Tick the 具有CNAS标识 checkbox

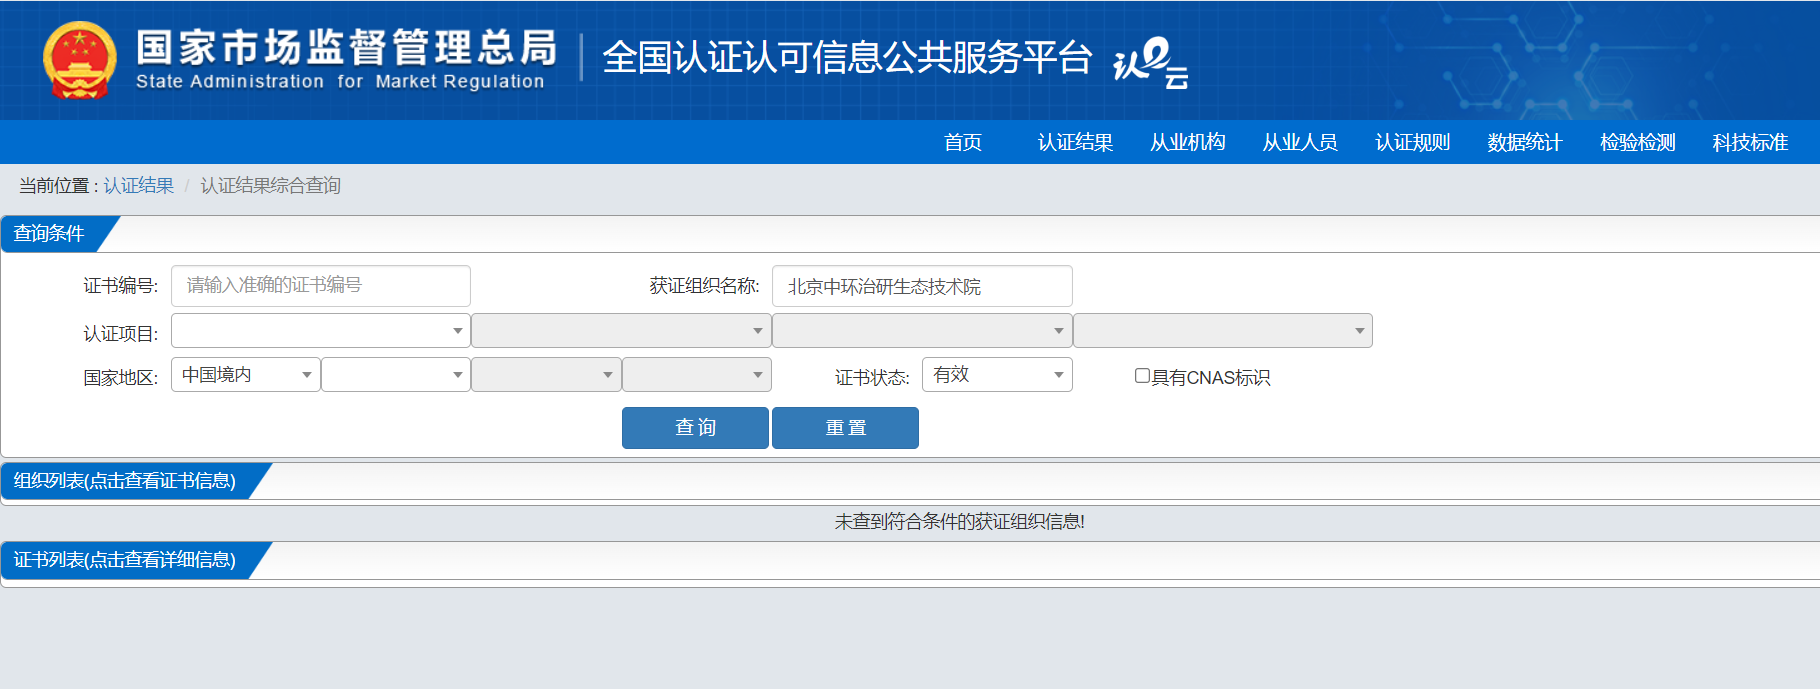pyautogui.click(x=1142, y=376)
